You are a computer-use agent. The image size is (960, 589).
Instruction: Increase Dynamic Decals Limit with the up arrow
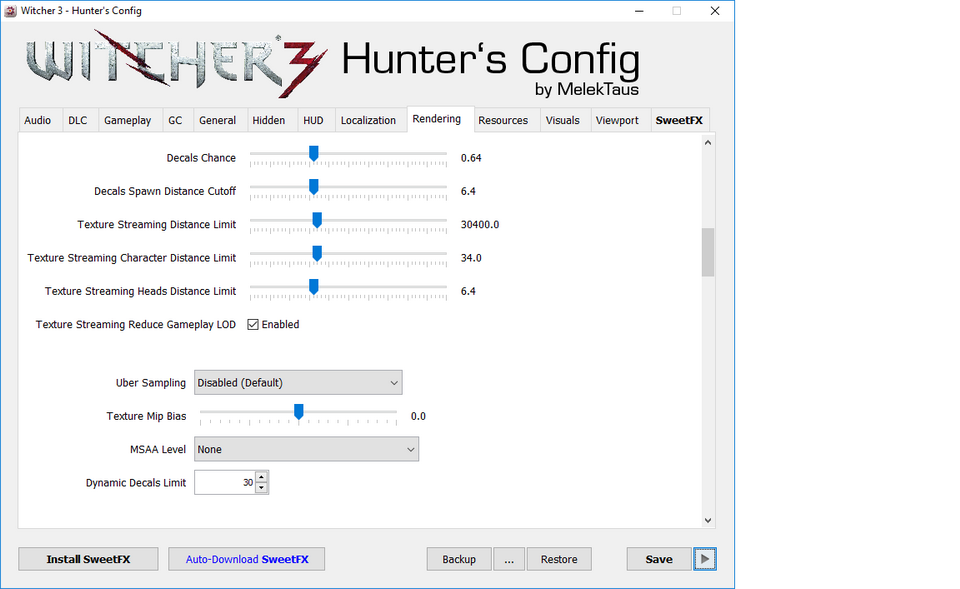(x=261, y=477)
